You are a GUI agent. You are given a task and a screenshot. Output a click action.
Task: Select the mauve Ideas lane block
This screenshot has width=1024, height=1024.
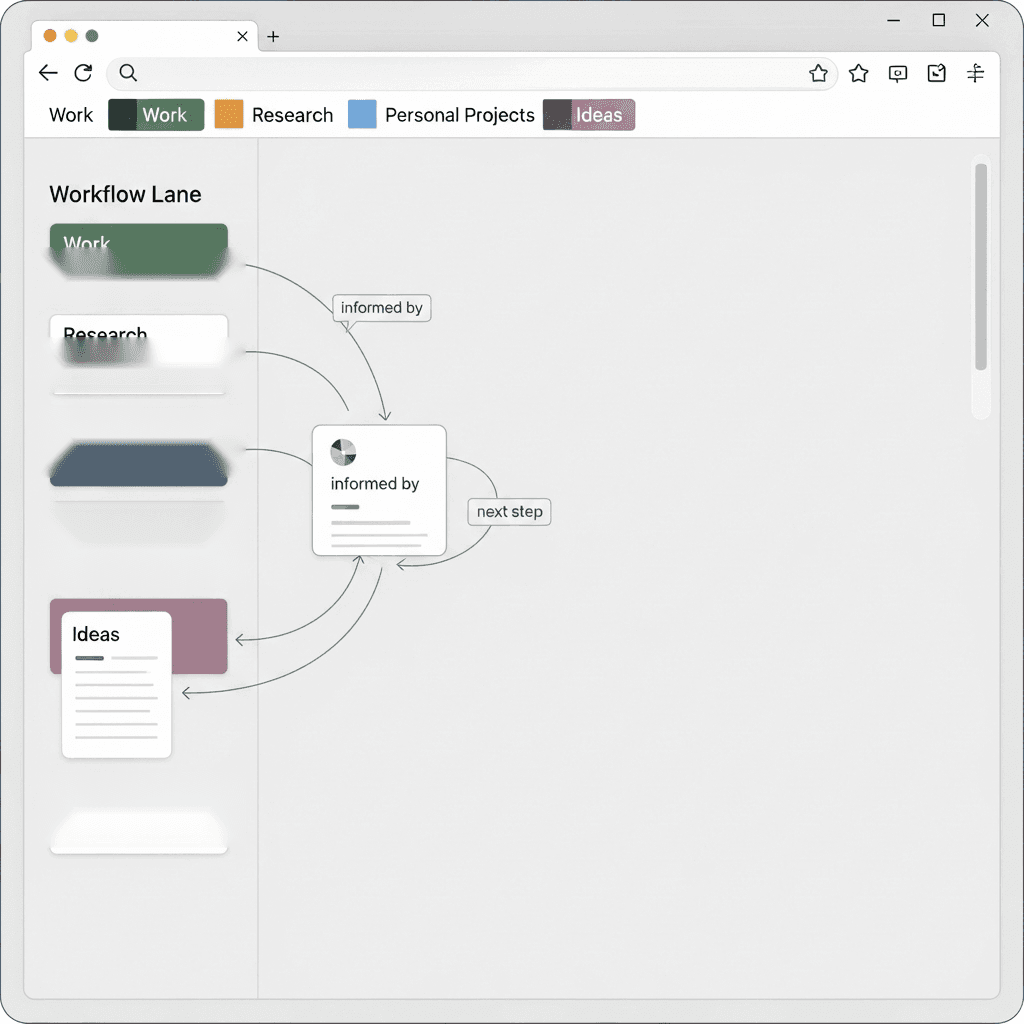click(x=199, y=636)
